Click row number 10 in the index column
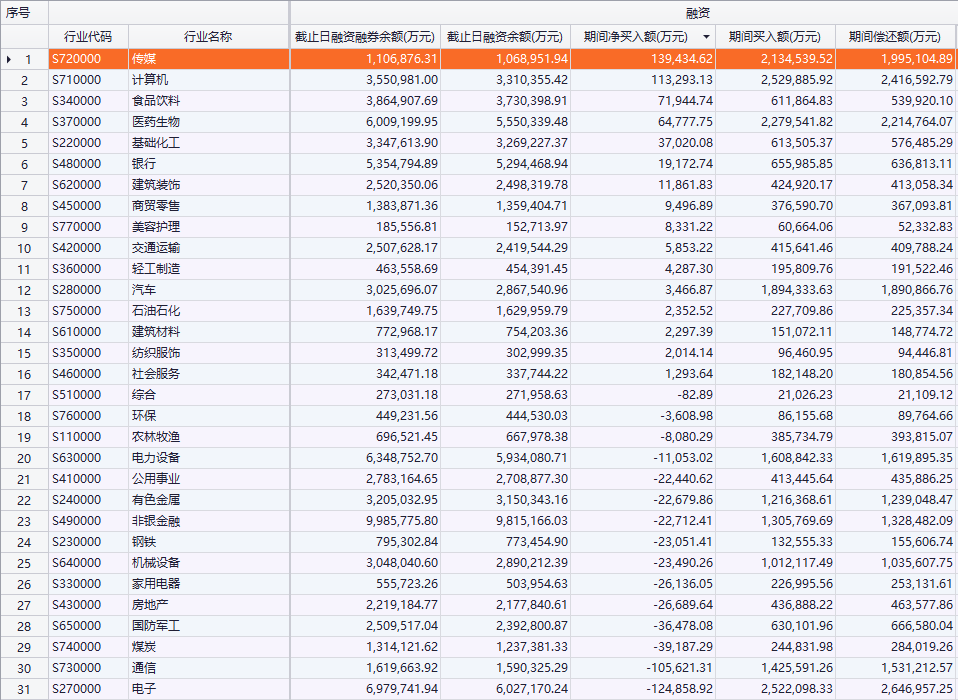958x700 pixels. pyautogui.click(x=25, y=248)
